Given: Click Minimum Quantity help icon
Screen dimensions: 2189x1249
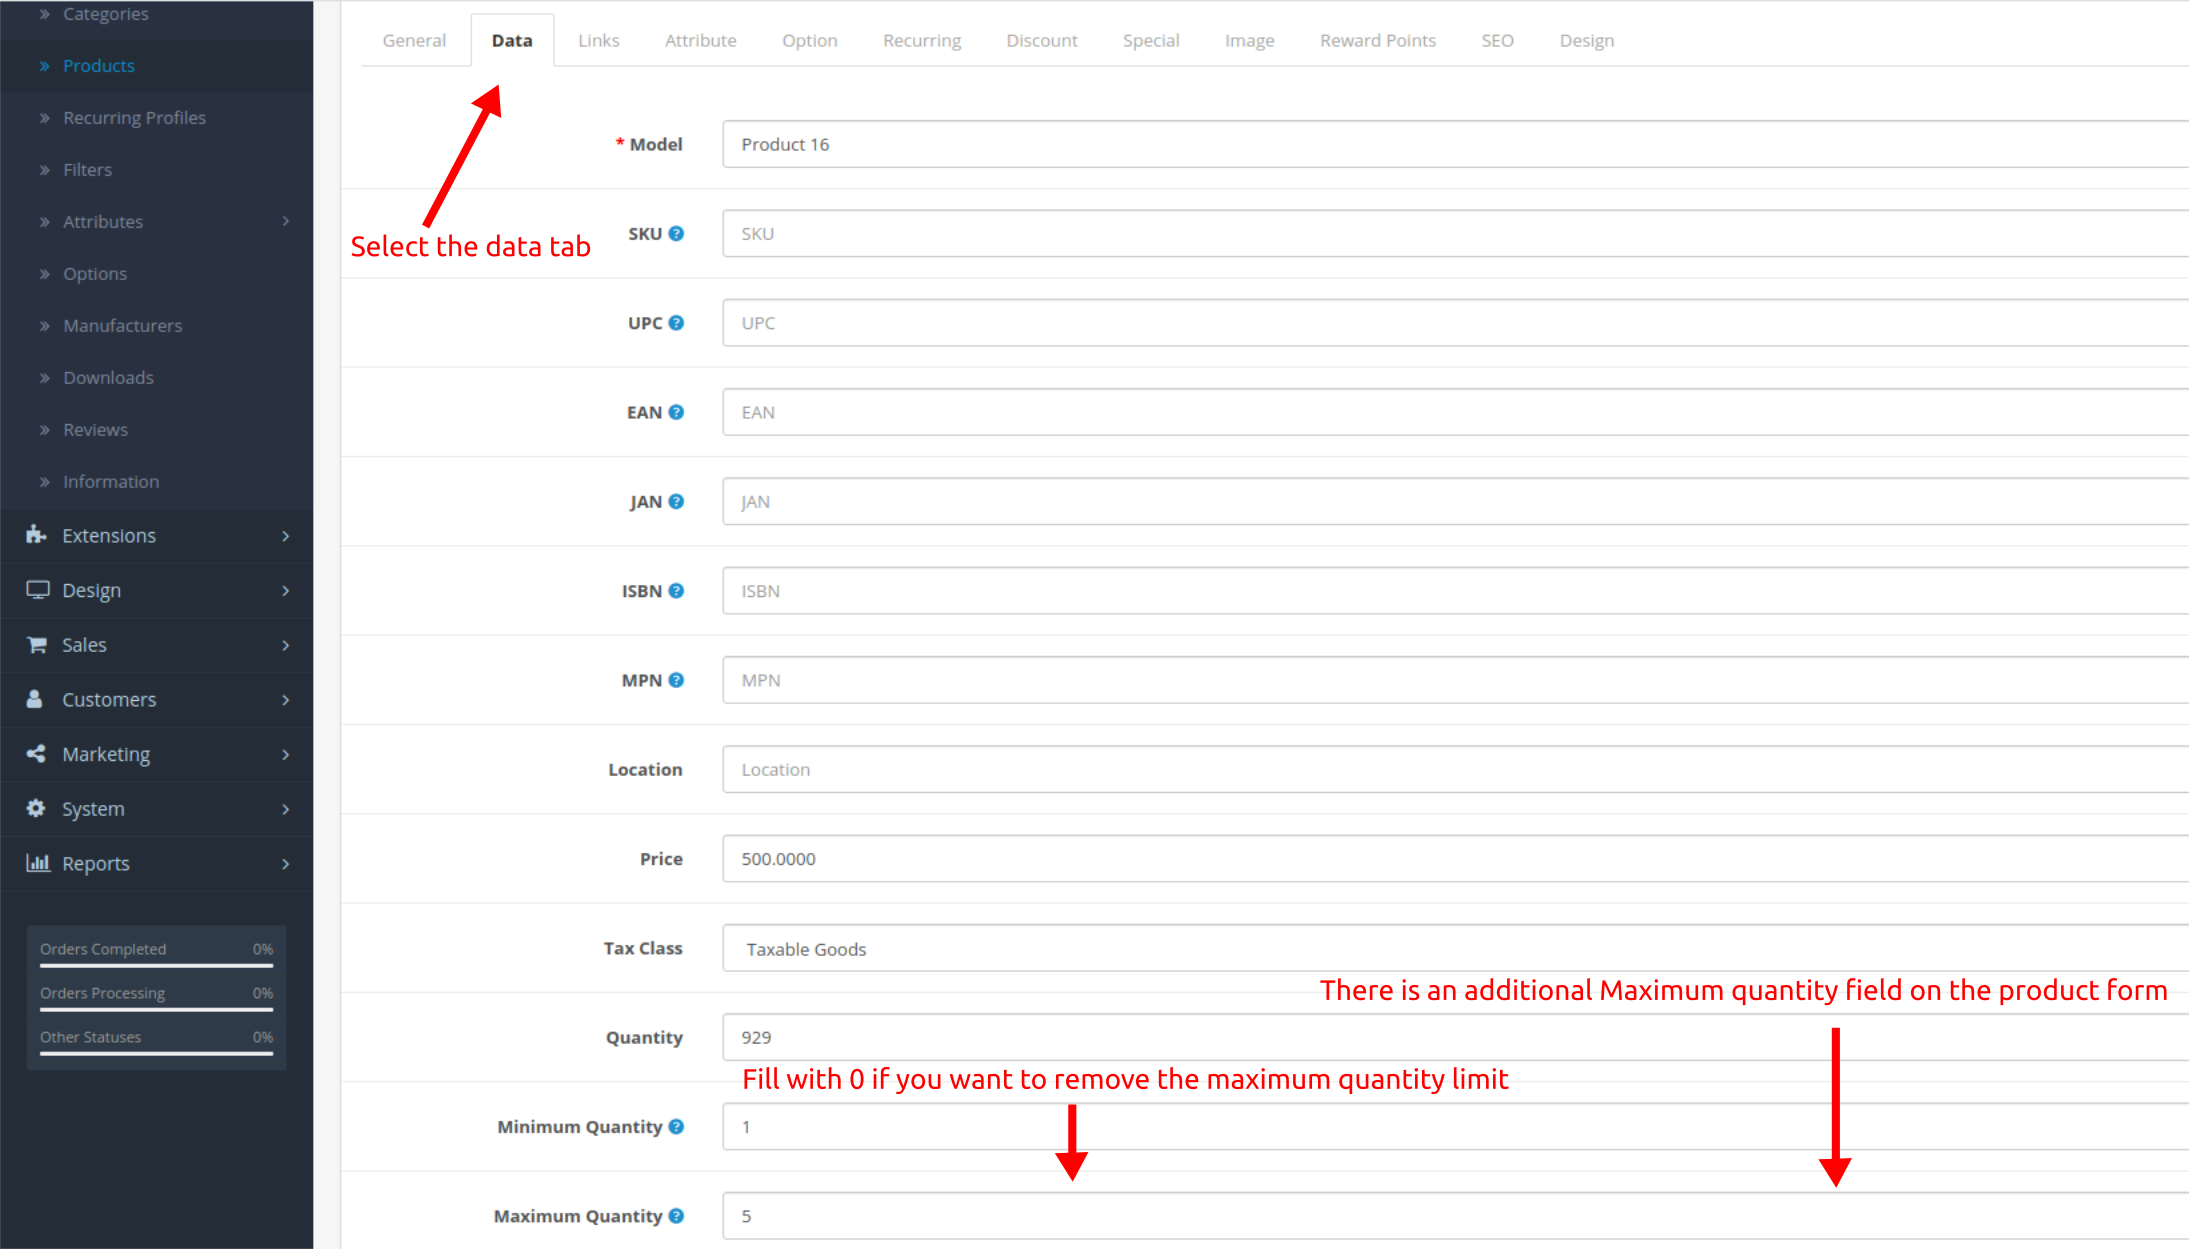Looking at the screenshot, I should click(676, 1127).
